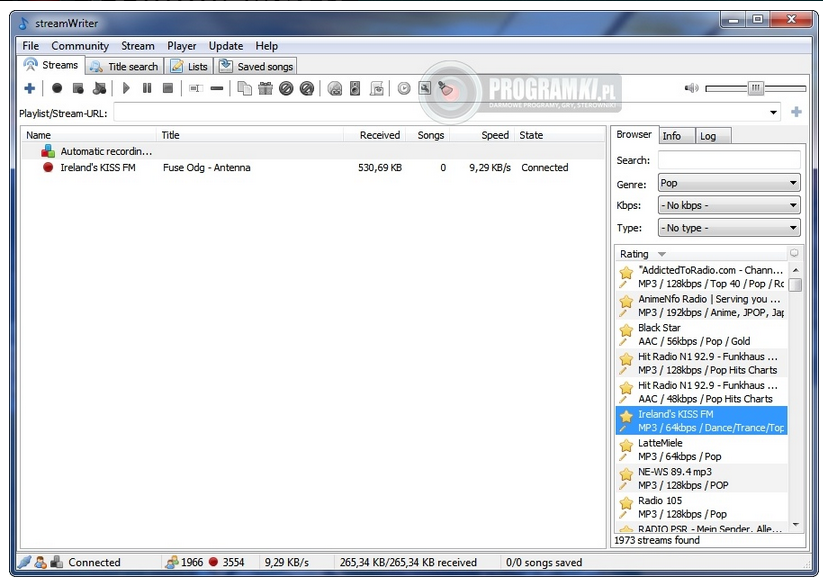Image resolution: width=823 pixels, height=582 pixels.
Task: Click the copy pages toolbar icon
Action: point(245,88)
